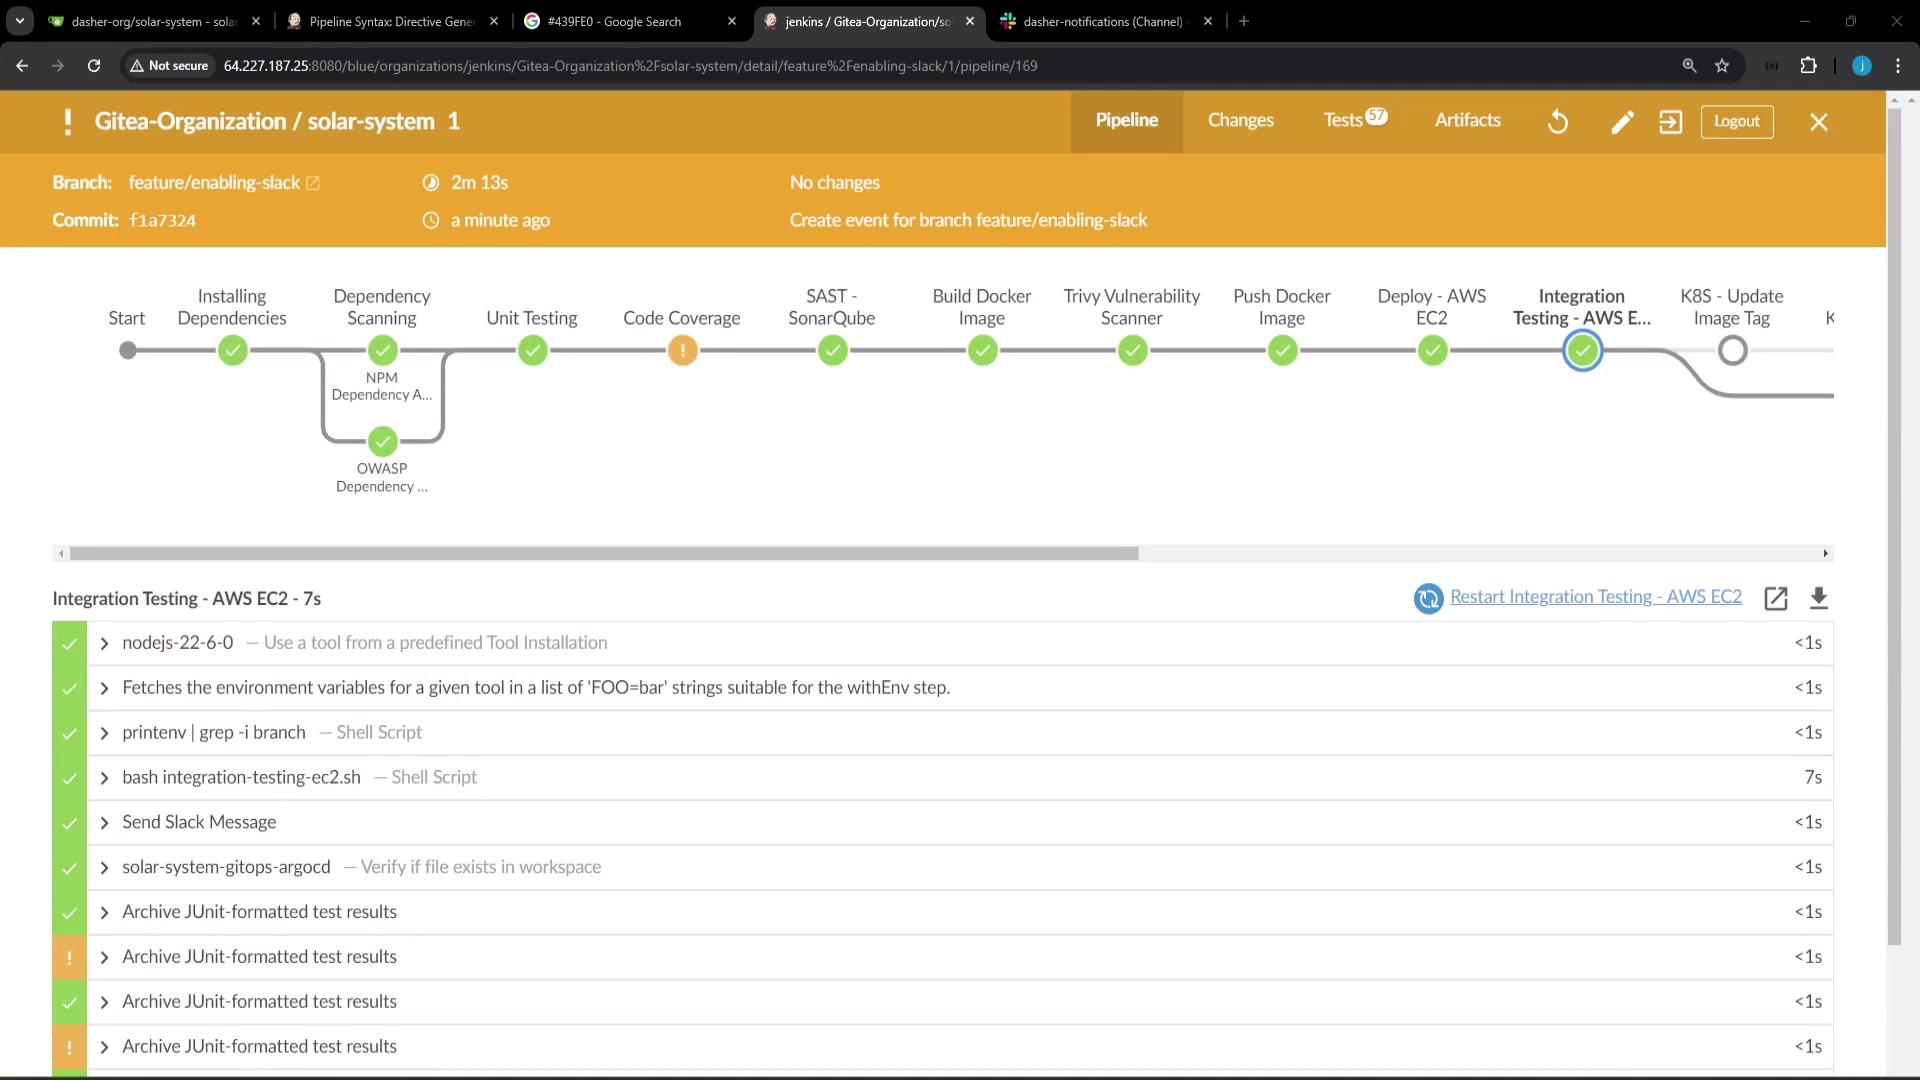Select the OWASP Dependency check node
The width and height of the screenshot is (1920, 1080).
pyautogui.click(x=382, y=441)
